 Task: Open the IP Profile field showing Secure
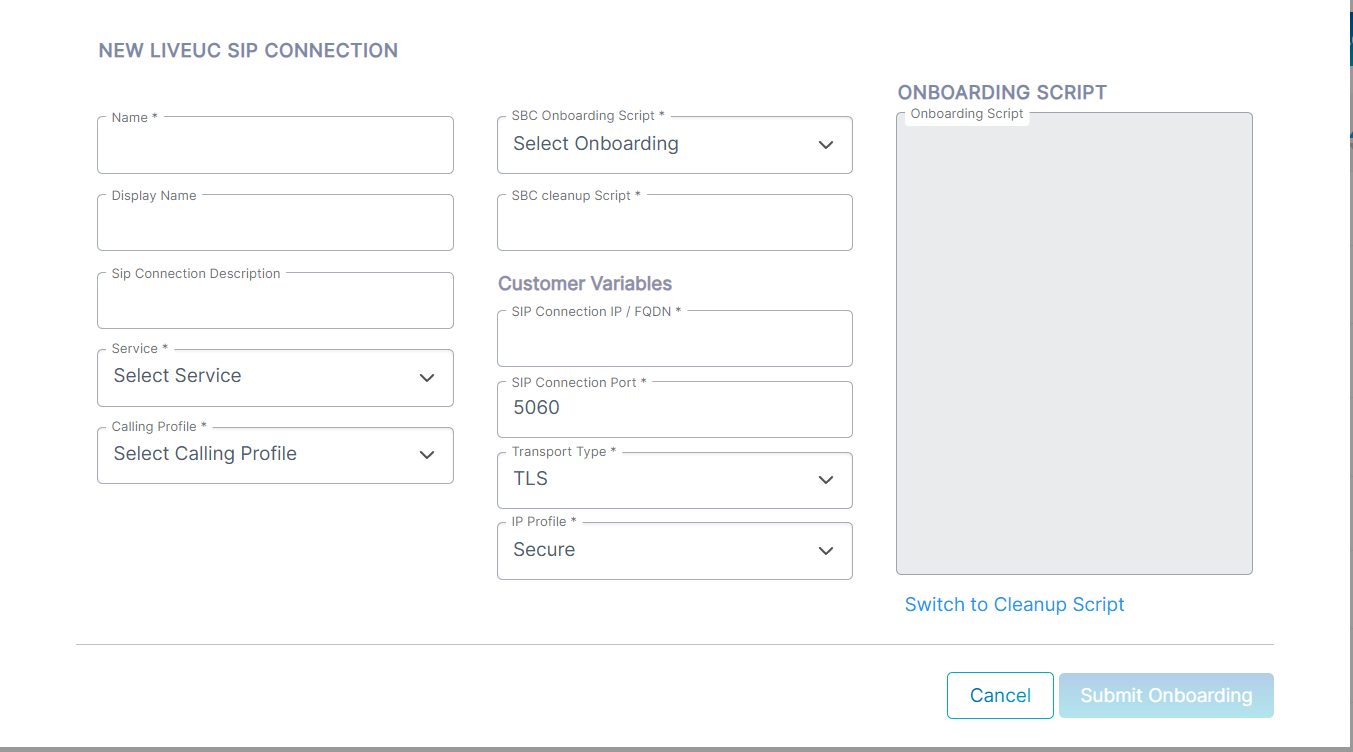point(675,551)
